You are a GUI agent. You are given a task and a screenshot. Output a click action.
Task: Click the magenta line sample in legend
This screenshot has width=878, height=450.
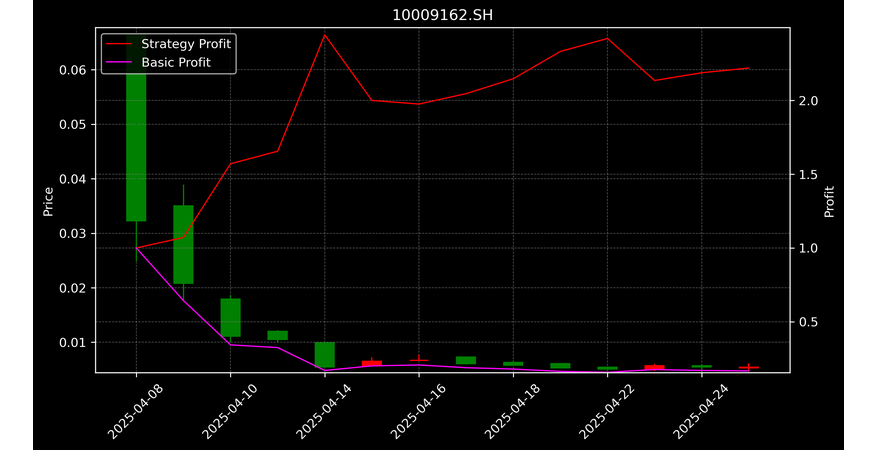[x=119, y=62]
